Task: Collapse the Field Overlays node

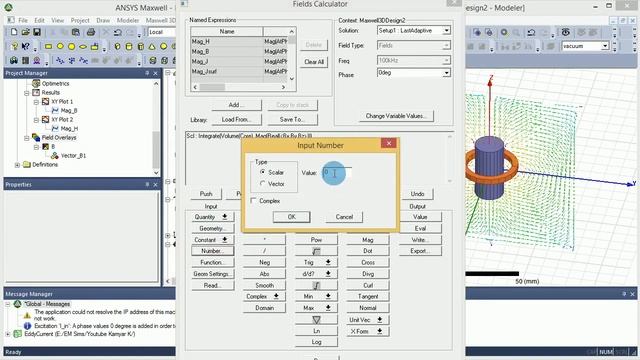Action: point(27,138)
